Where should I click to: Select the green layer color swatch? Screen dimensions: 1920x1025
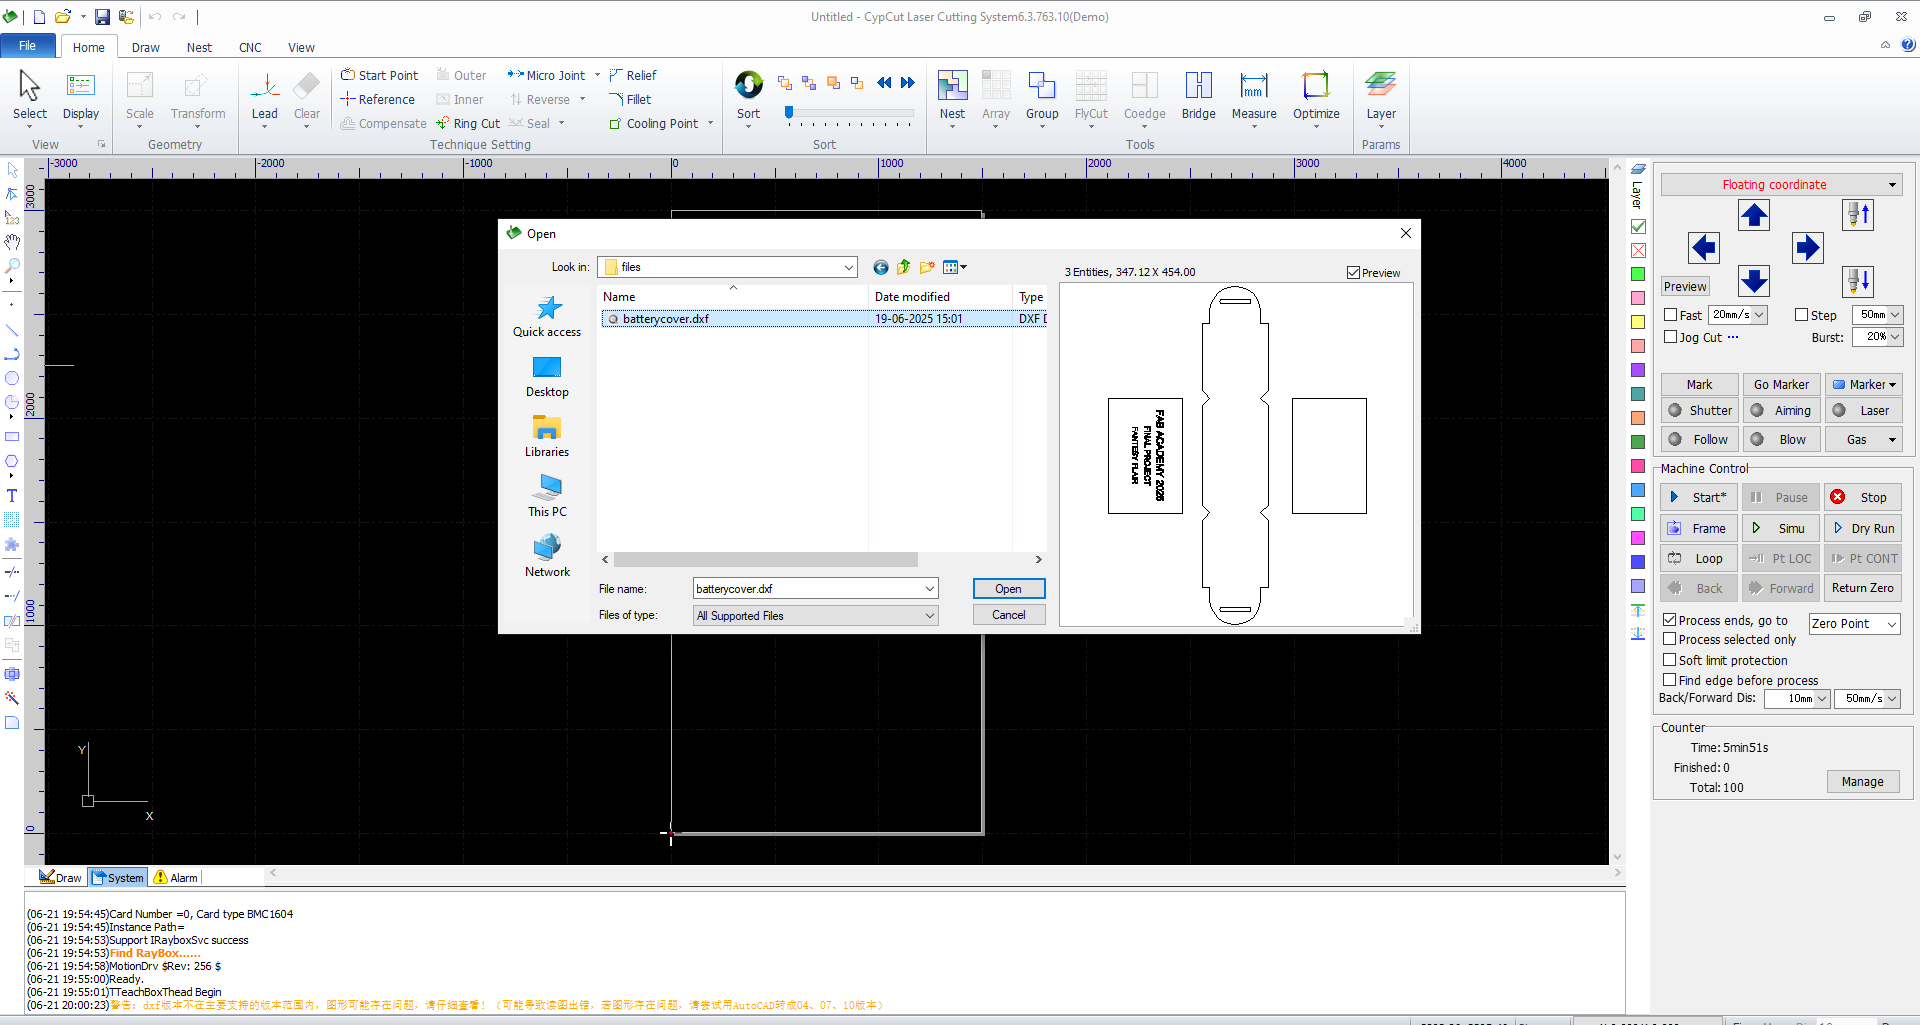[1638, 274]
